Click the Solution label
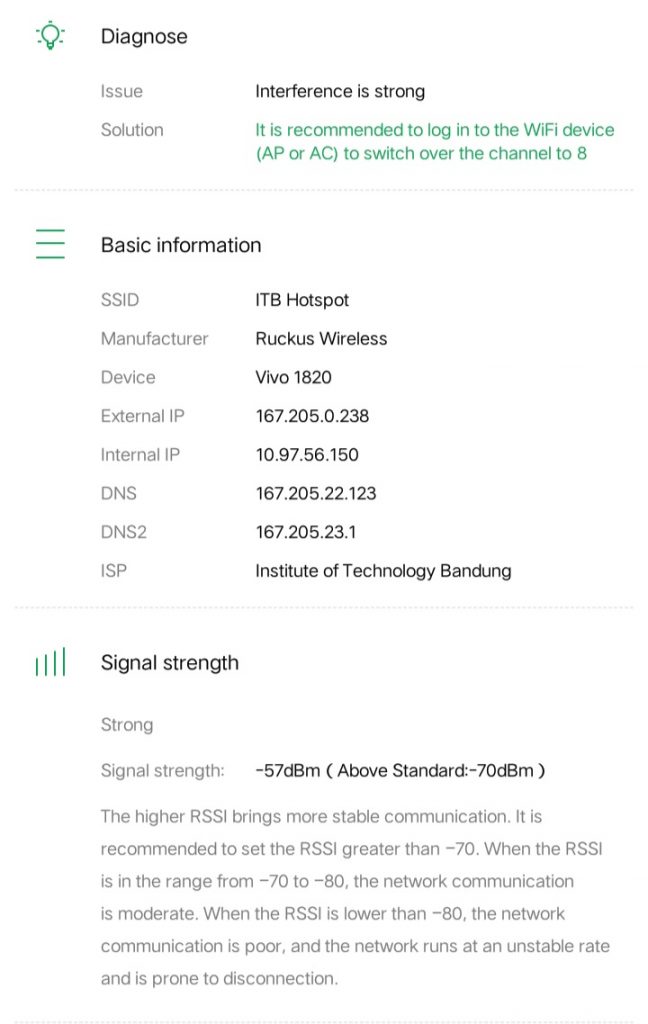This screenshot has height=1024, width=648. [x=132, y=130]
